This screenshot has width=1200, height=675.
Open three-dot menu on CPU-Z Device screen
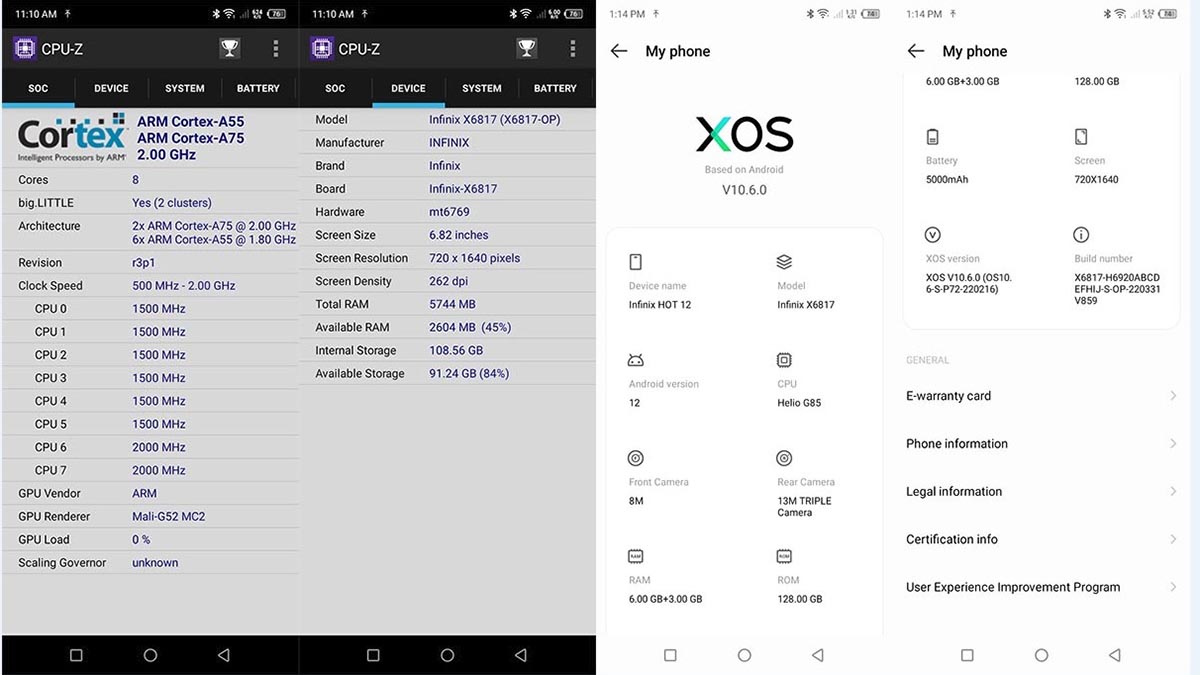tap(573, 49)
